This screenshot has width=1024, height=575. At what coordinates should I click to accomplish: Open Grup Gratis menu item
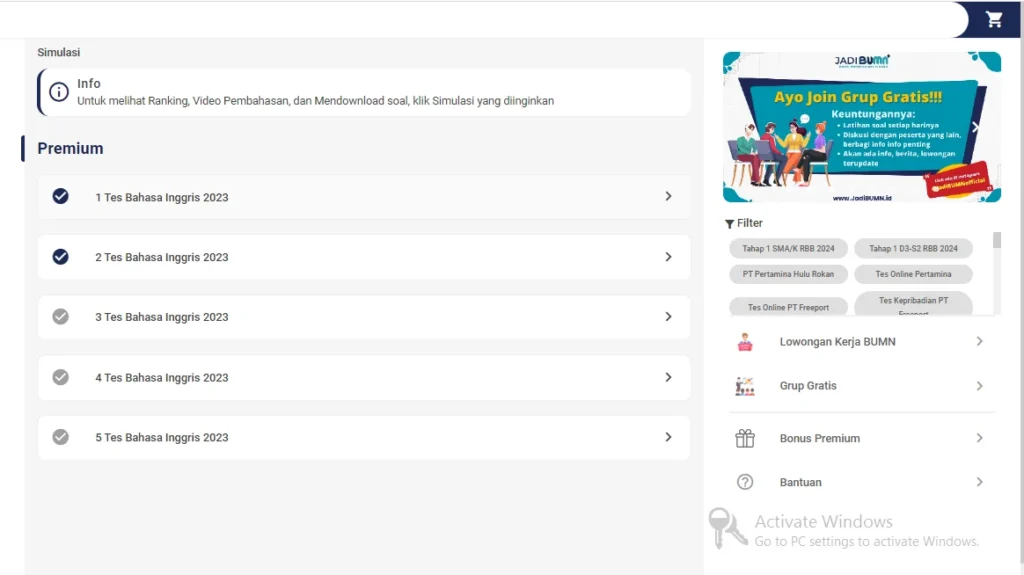(861, 386)
